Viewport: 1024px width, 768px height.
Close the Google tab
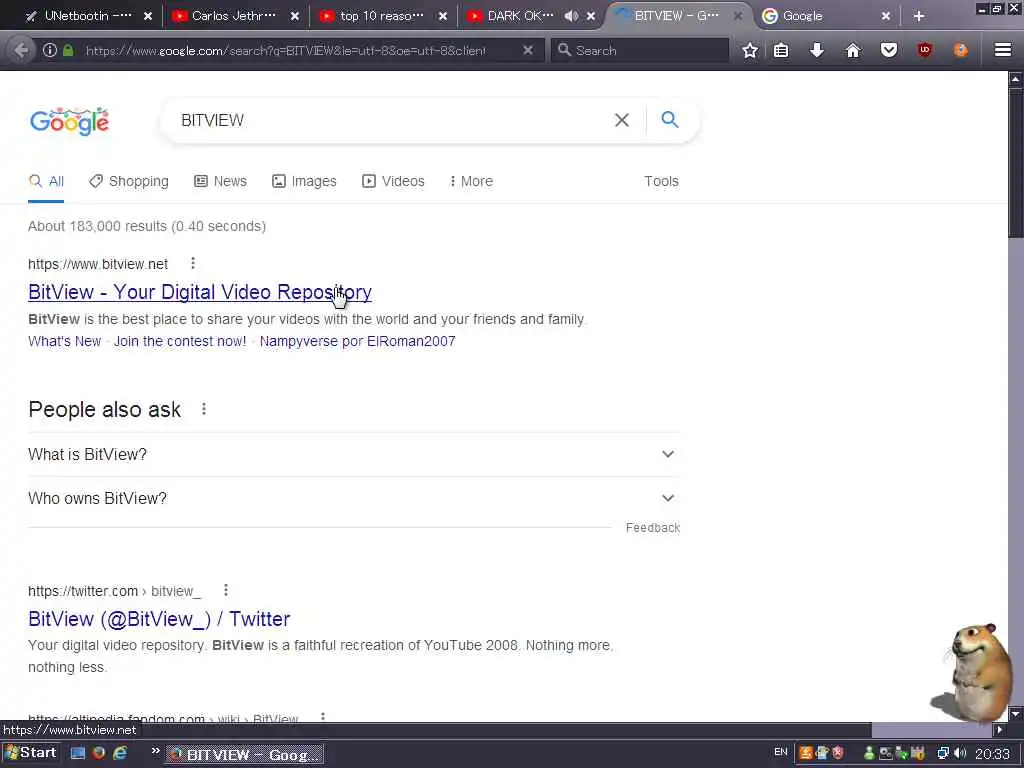(x=886, y=16)
